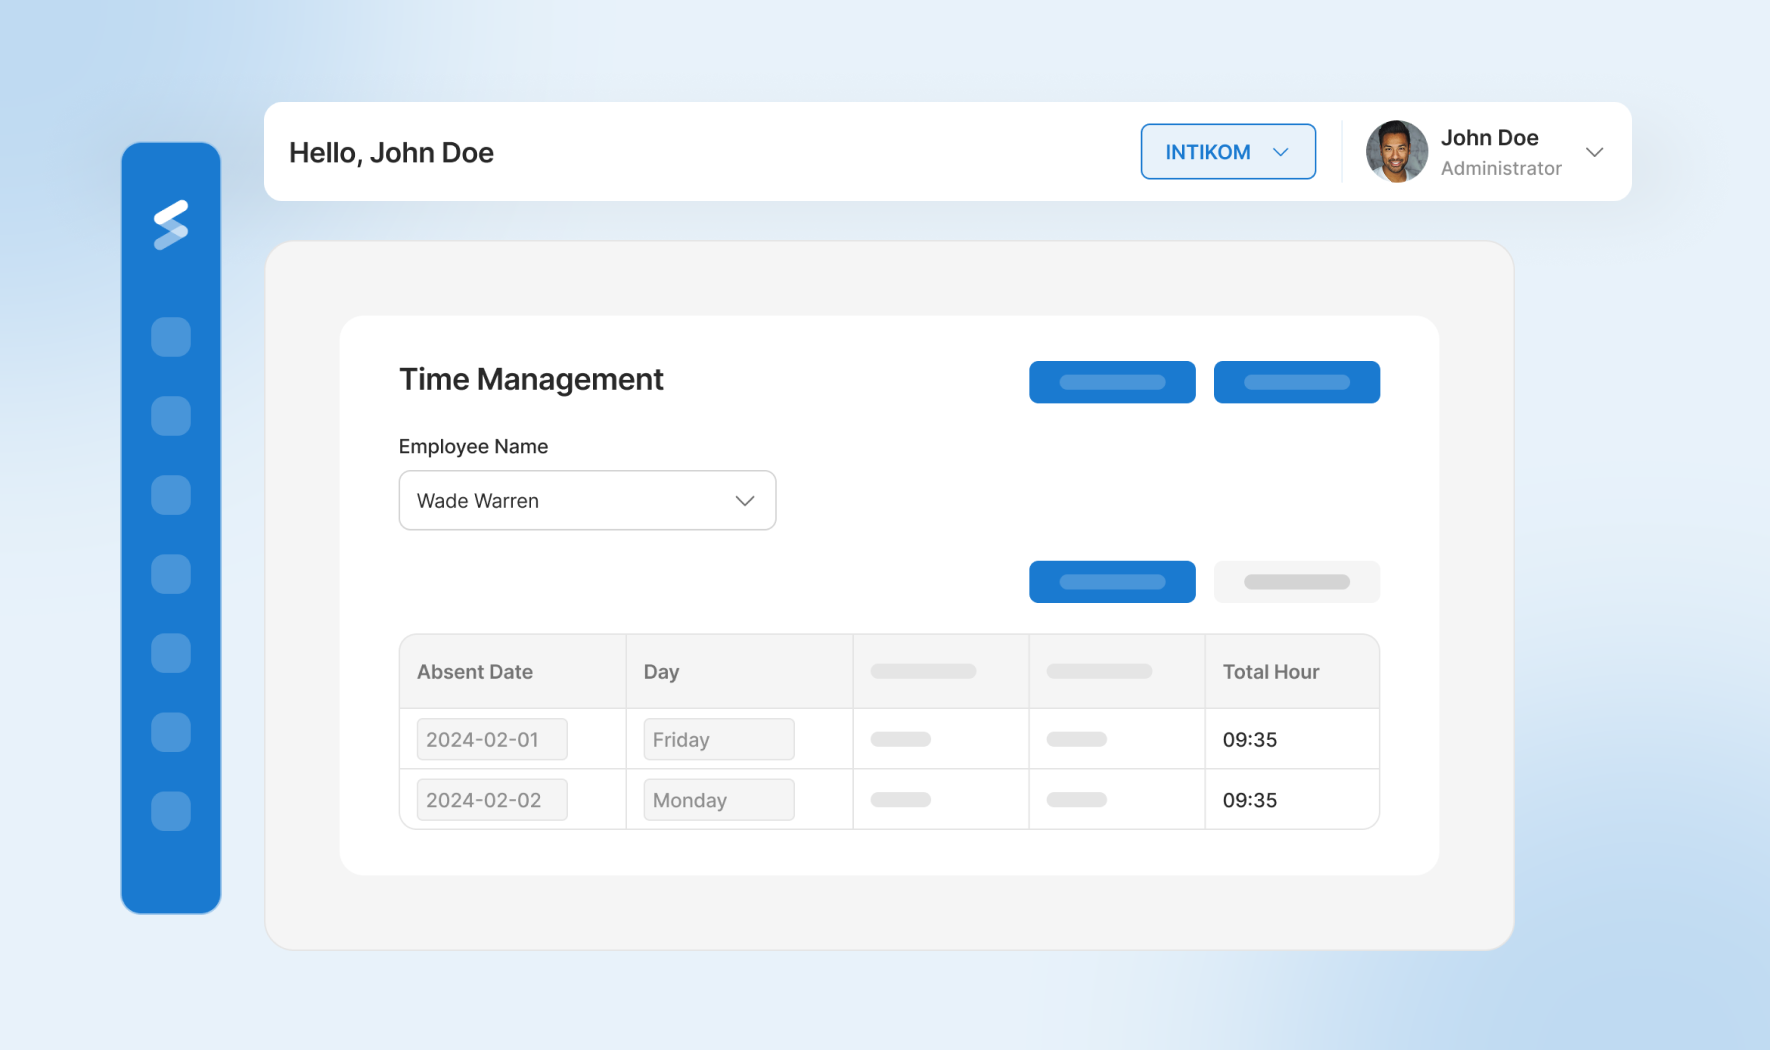
Task: Open the INTIKOM company dropdown
Action: point(1228,151)
